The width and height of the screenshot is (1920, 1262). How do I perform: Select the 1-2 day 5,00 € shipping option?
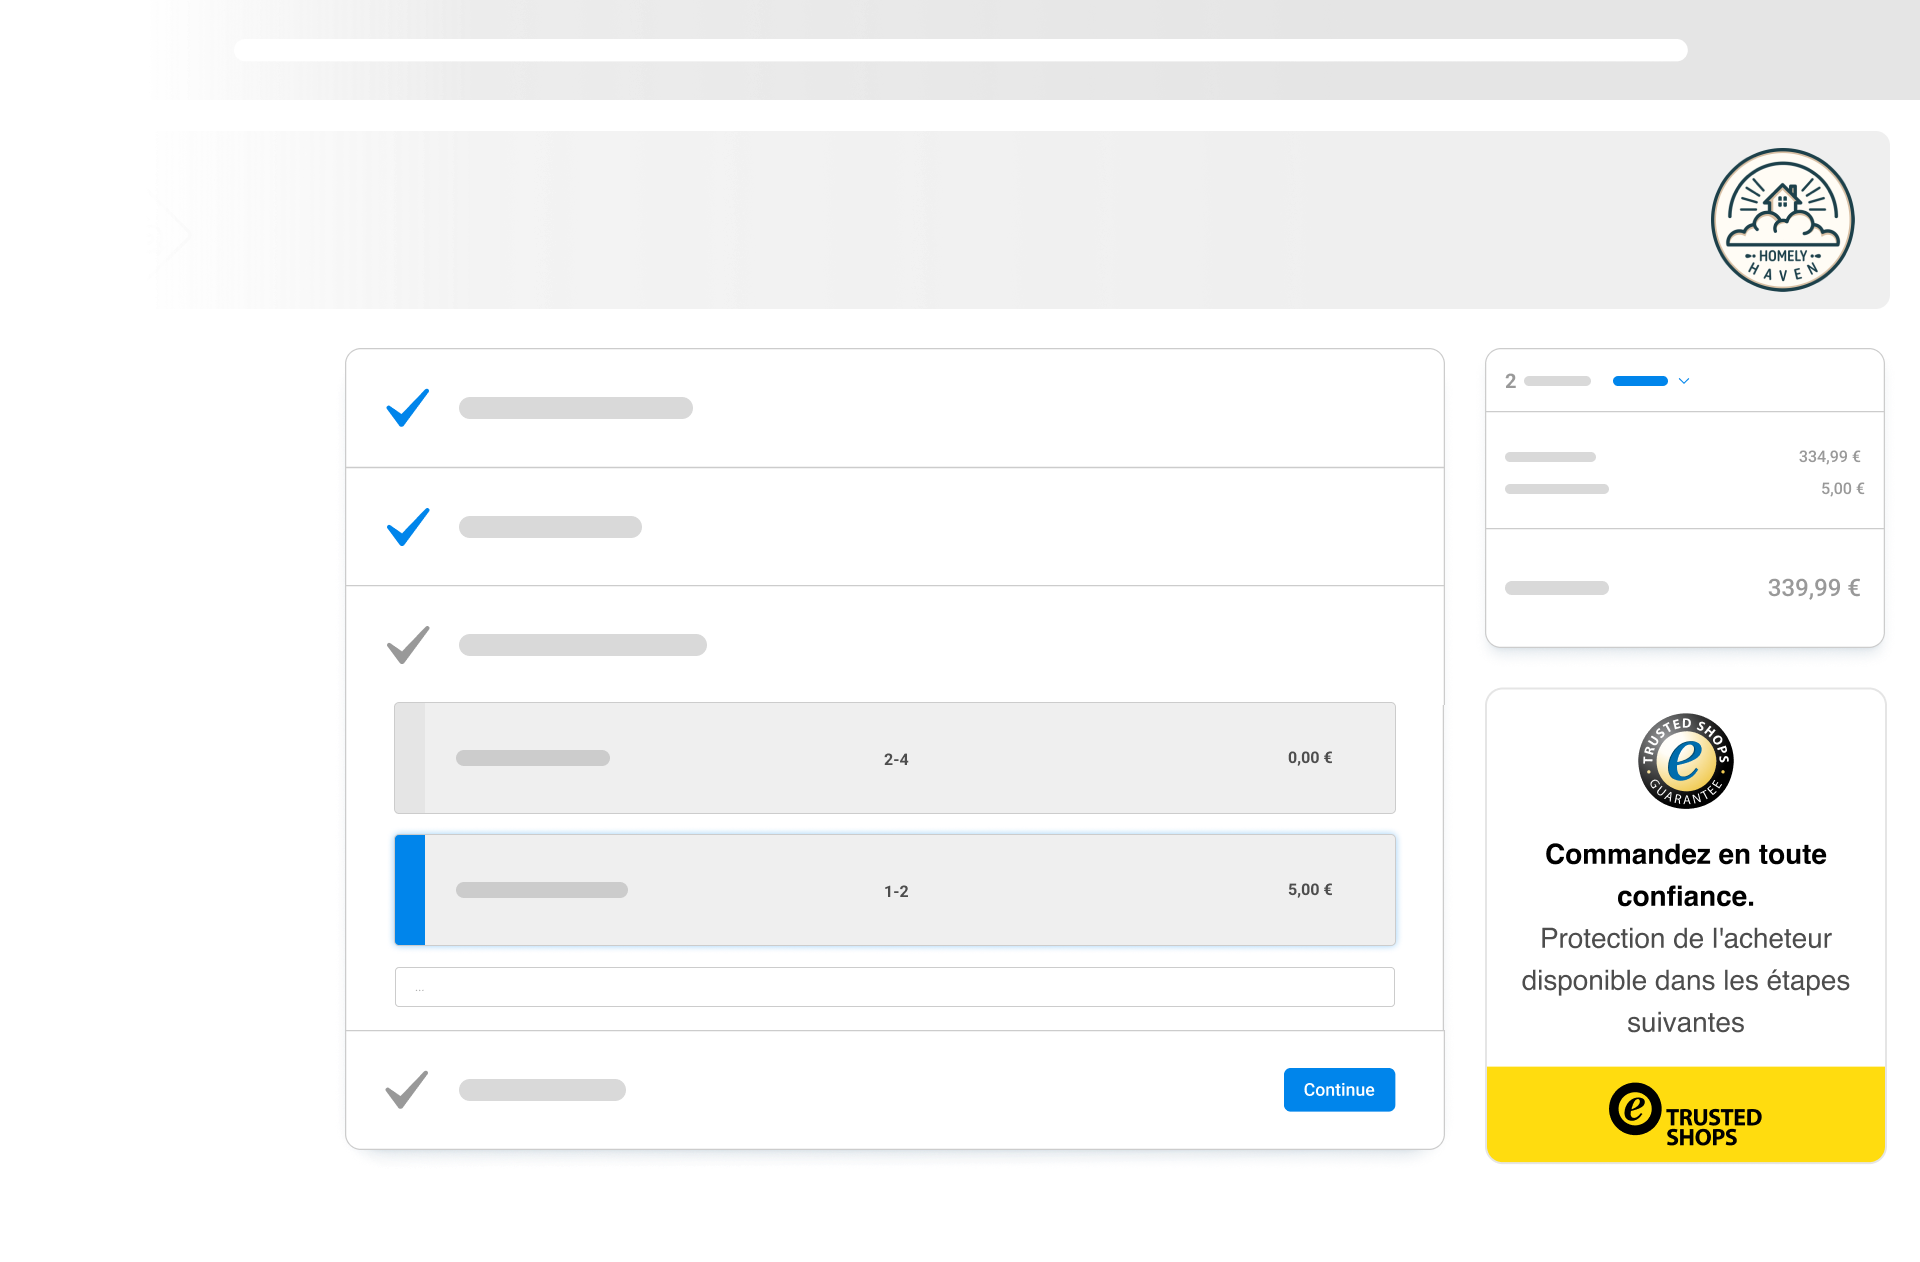895,890
